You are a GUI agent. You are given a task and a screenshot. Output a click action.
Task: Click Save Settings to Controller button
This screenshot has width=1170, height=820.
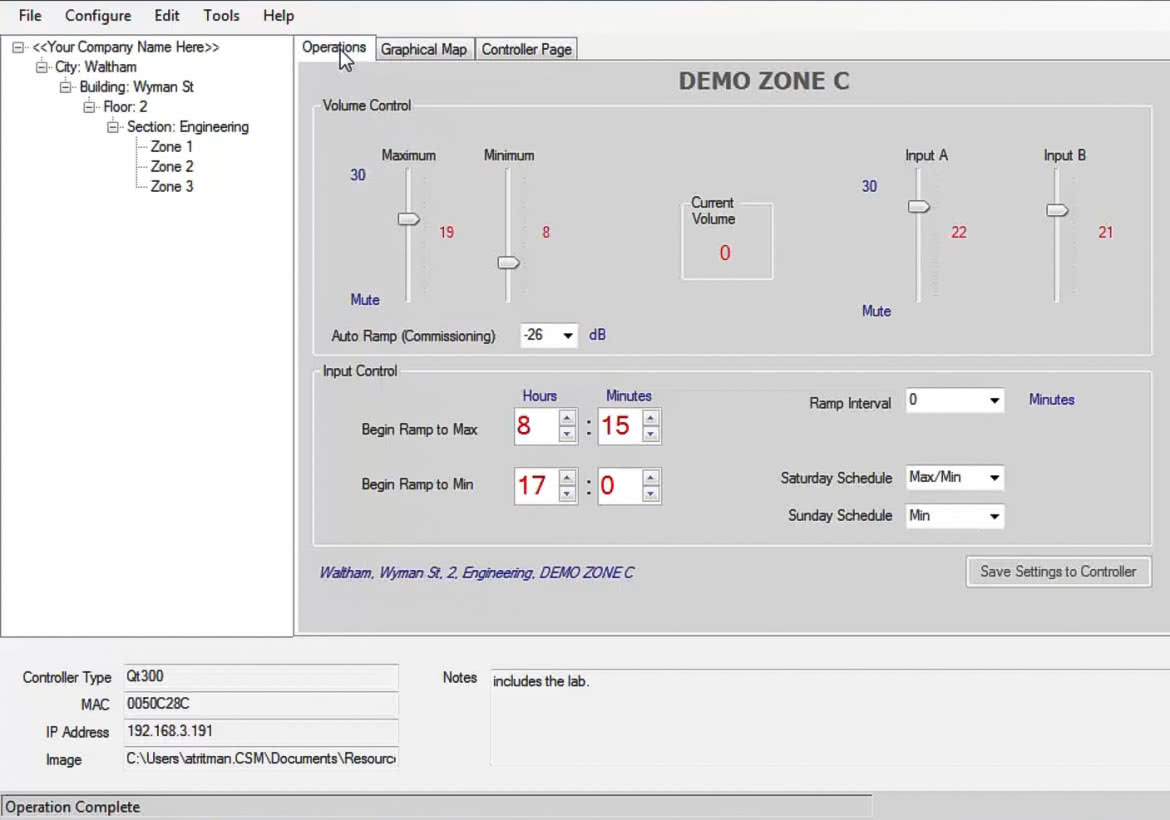click(1058, 572)
